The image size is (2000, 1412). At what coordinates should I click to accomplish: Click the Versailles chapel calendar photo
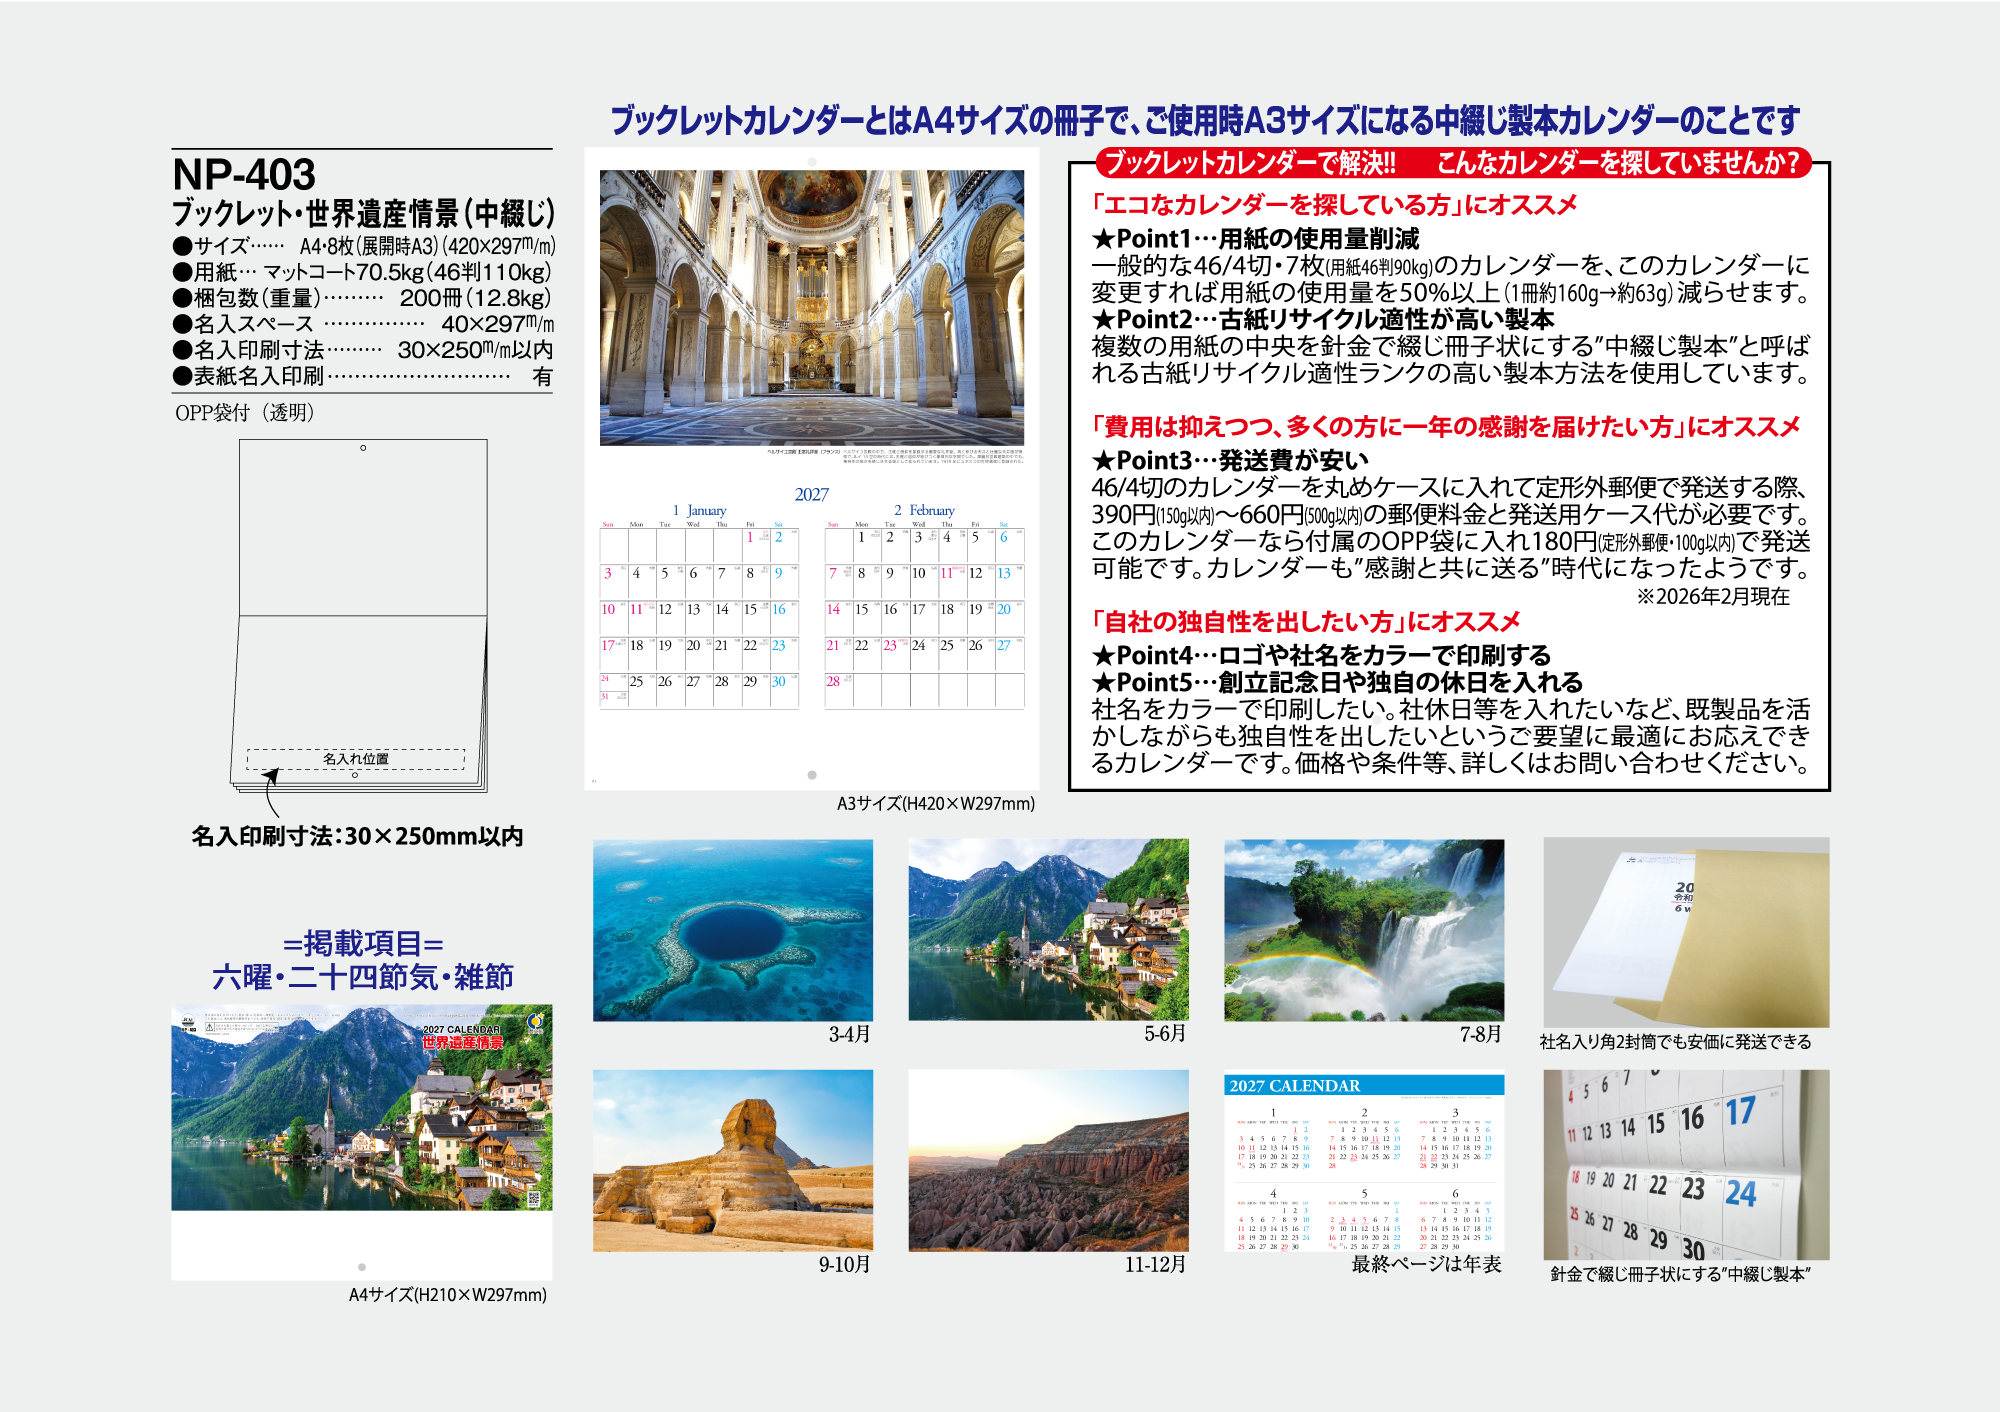(x=811, y=307)
